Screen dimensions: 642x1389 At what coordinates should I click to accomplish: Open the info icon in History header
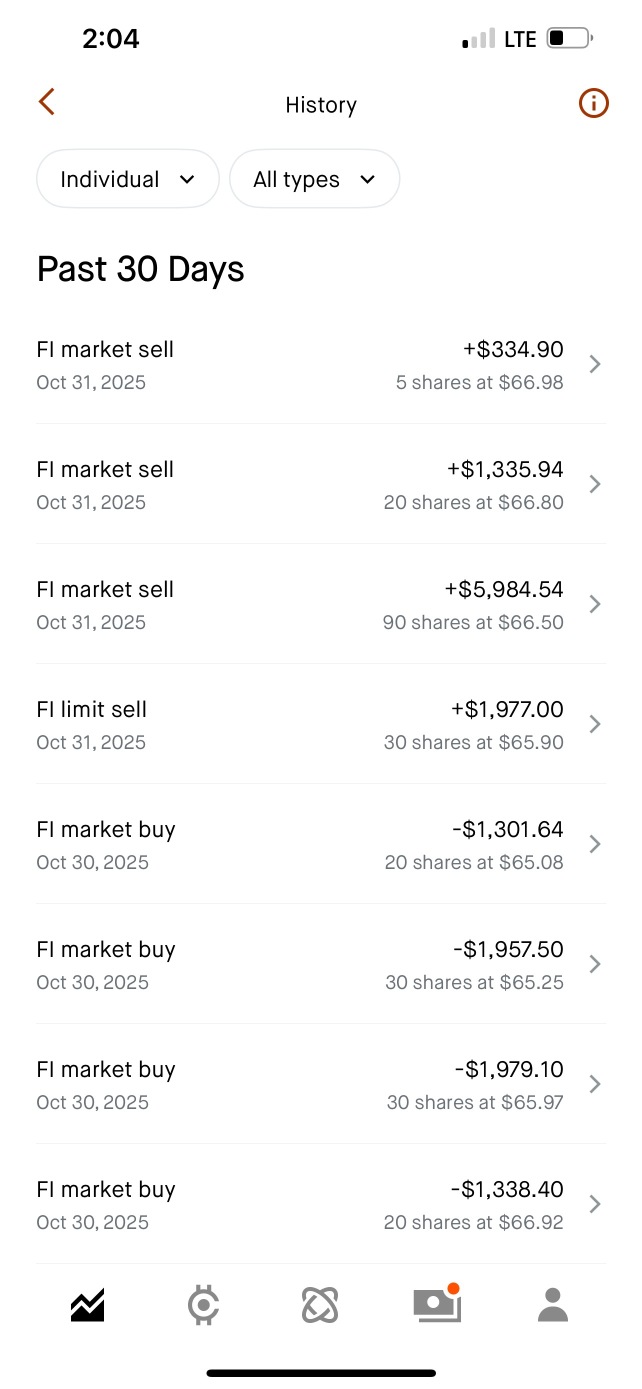tap(593, 103)
